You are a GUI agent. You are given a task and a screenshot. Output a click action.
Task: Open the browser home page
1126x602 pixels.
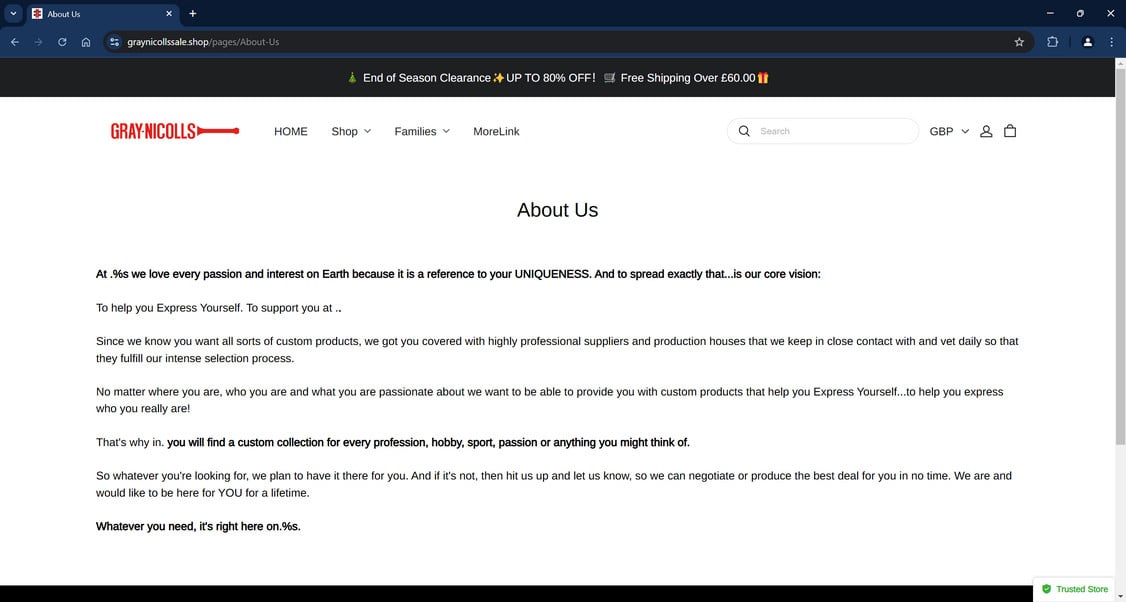[86, 42]
